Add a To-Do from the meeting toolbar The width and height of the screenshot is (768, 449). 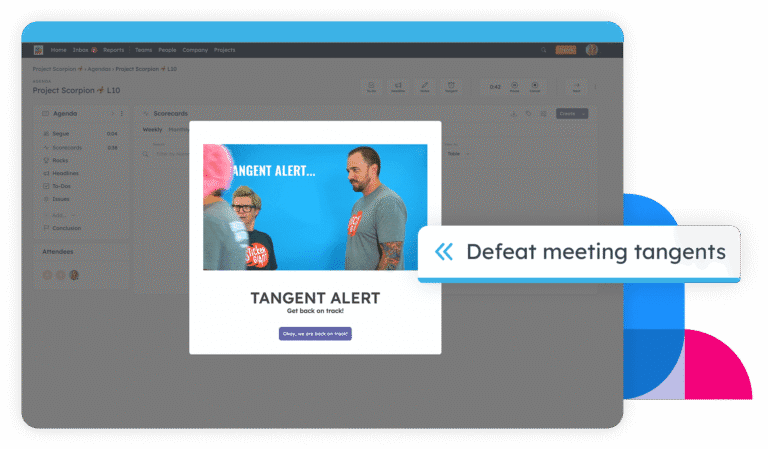(x=371, y=87)
